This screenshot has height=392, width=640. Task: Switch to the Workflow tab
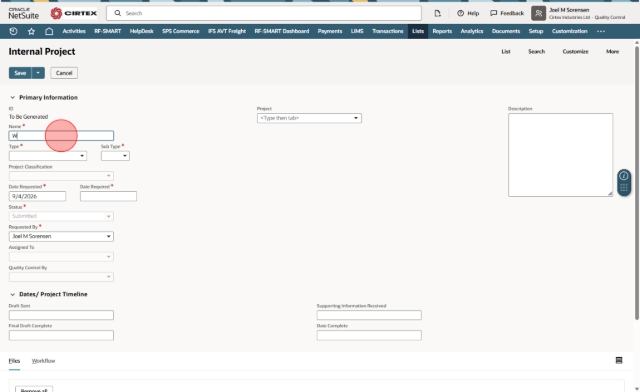pos(43,361)
